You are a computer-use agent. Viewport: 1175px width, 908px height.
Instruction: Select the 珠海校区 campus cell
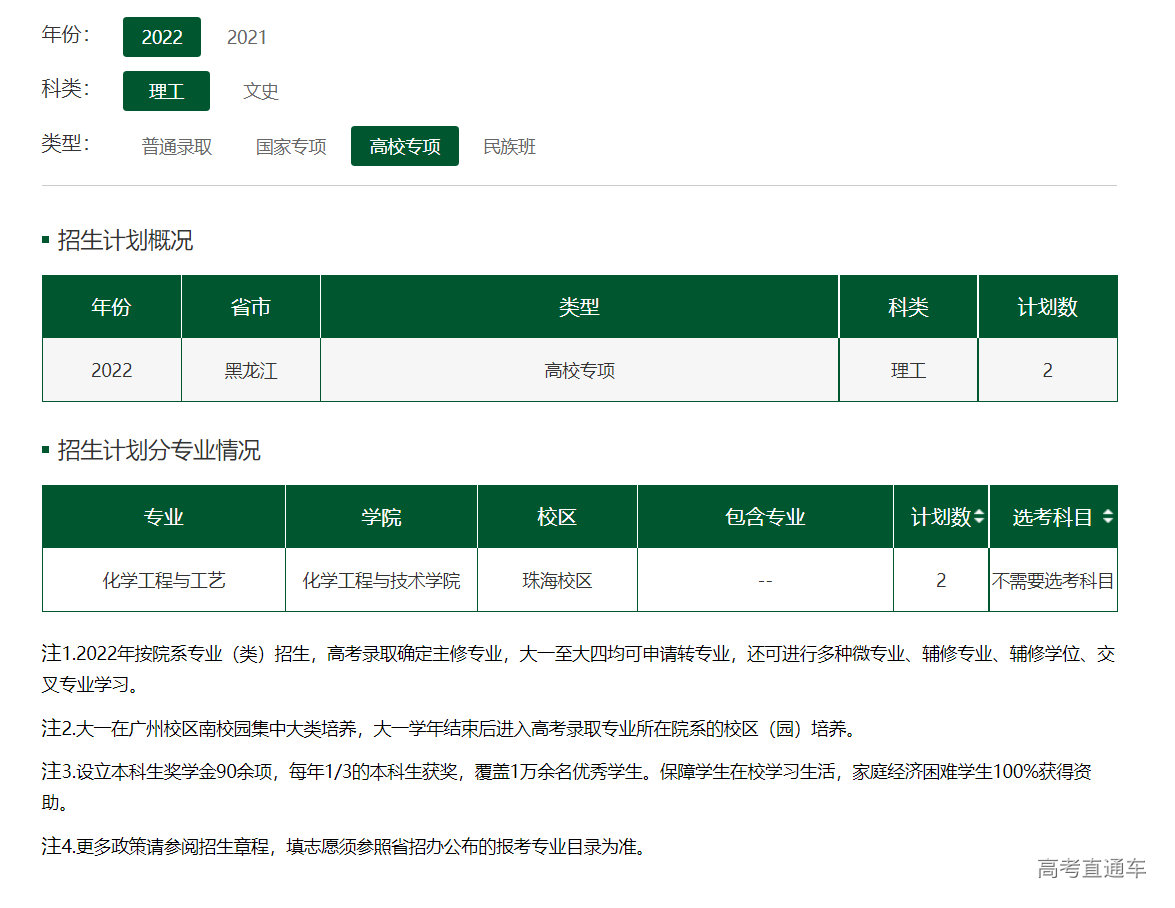(557, 580)
